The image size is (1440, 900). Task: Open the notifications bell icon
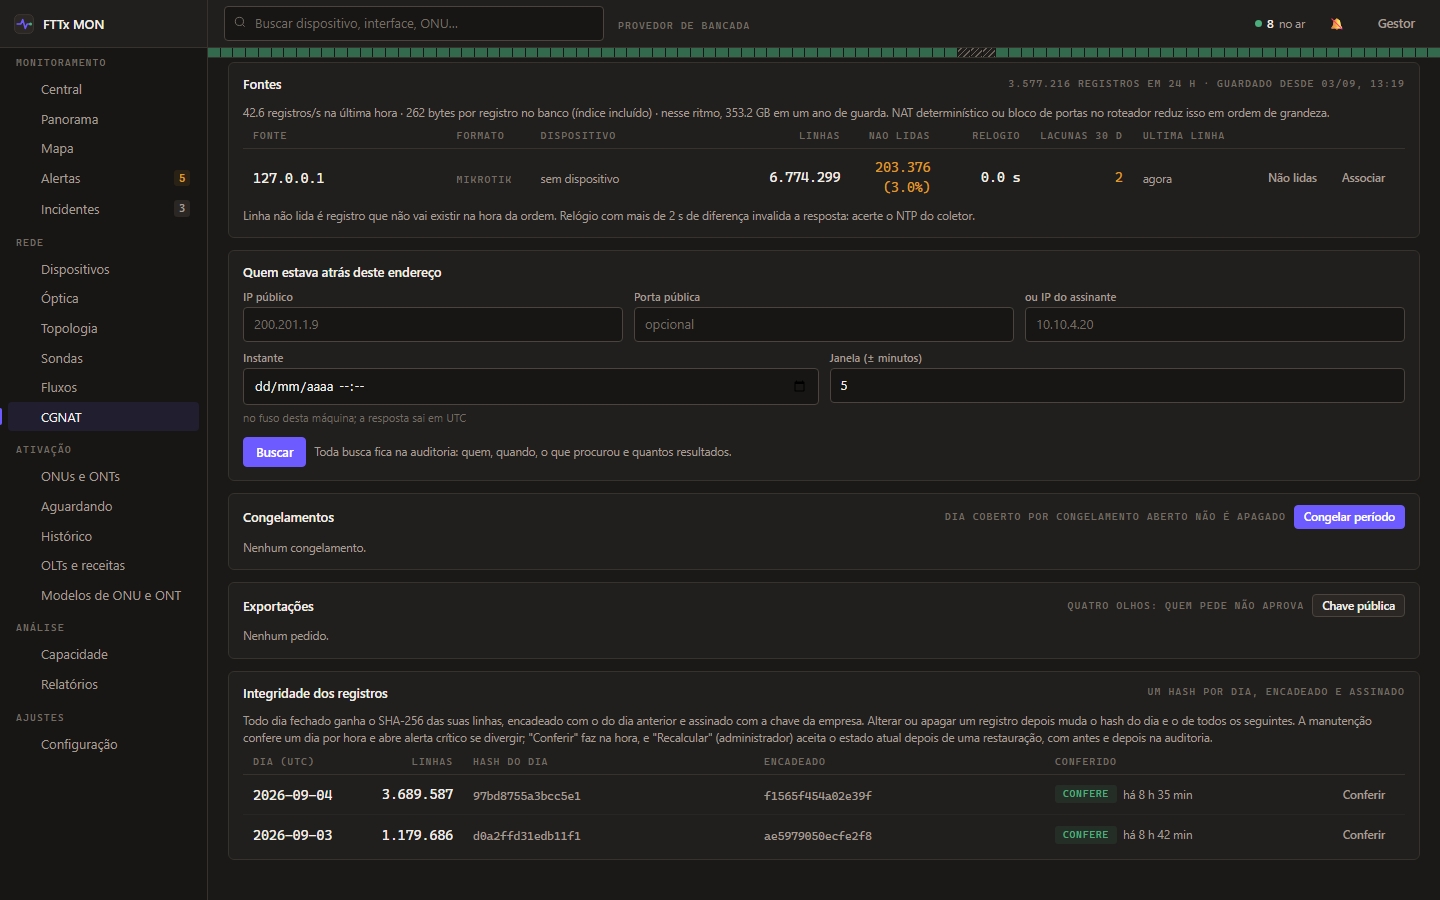pos(1336,24)
